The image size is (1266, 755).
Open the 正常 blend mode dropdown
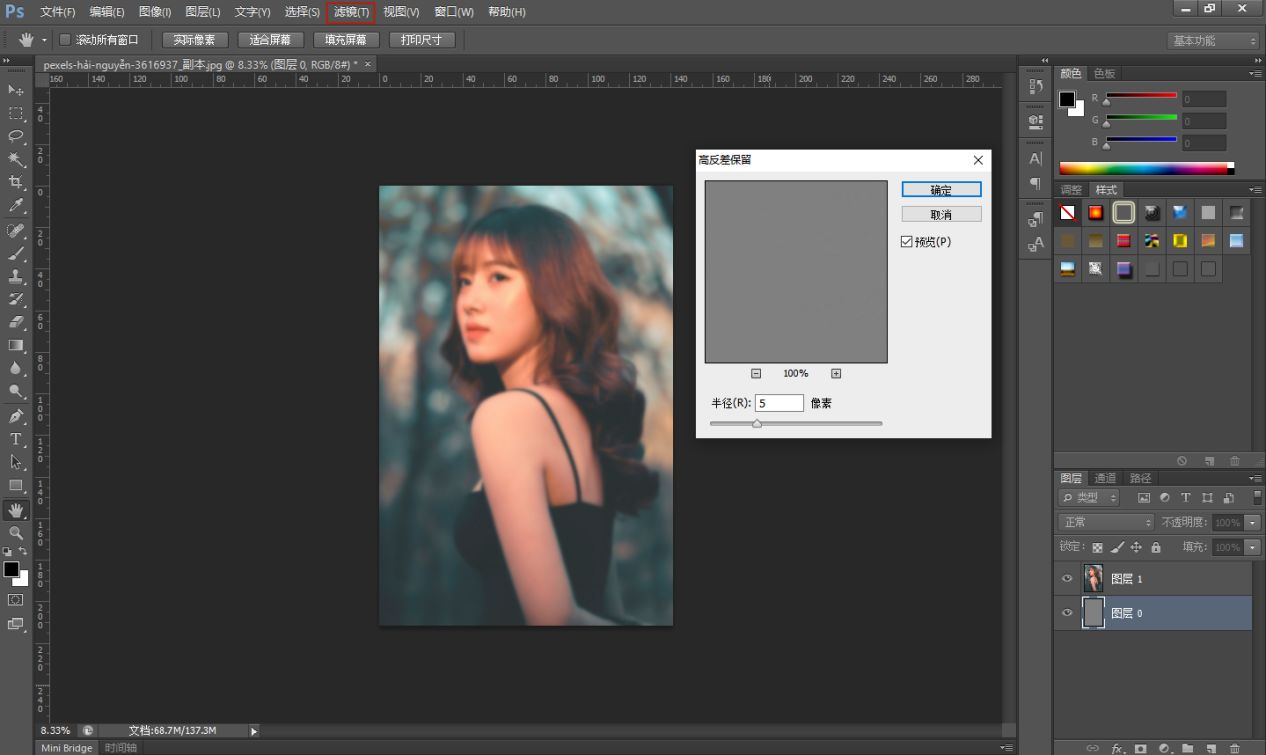[x=1106, y=522]
